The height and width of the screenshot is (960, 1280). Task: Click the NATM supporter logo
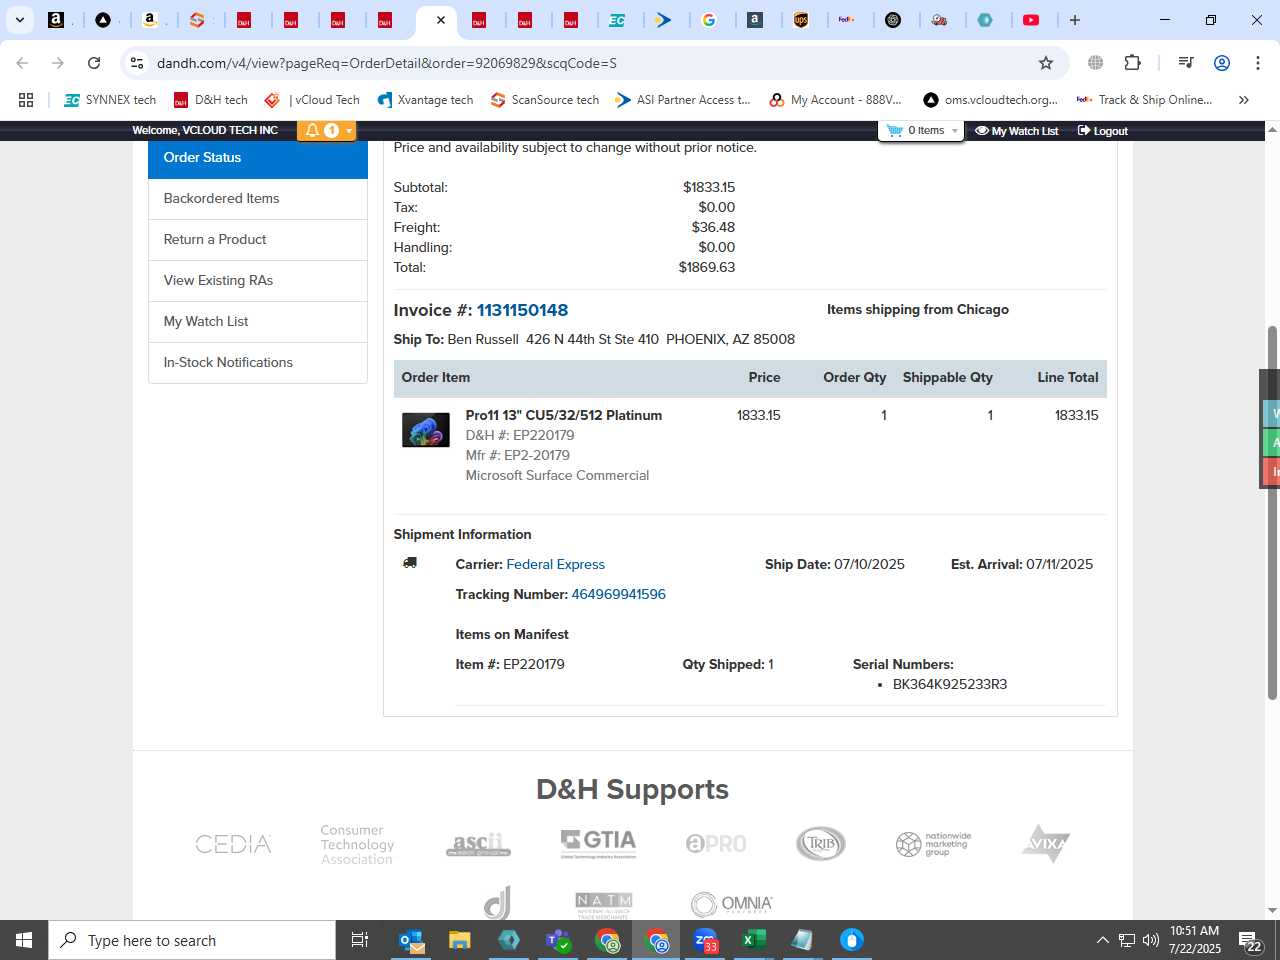604,905
